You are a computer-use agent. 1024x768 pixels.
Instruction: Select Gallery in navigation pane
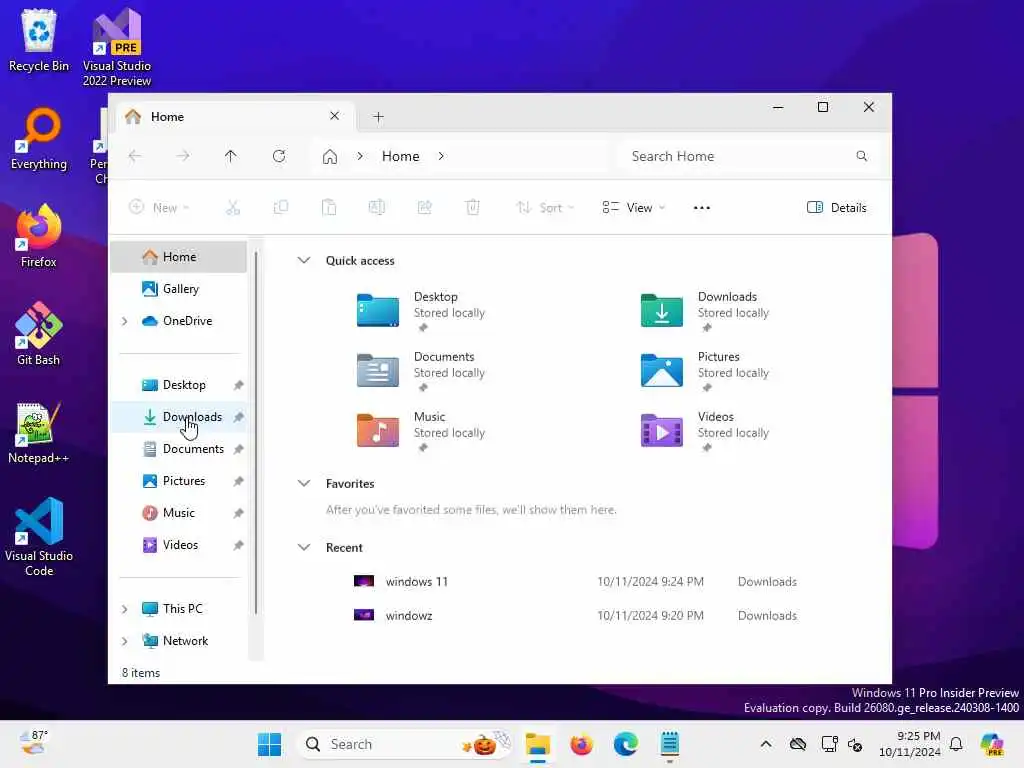pos(179,289)
